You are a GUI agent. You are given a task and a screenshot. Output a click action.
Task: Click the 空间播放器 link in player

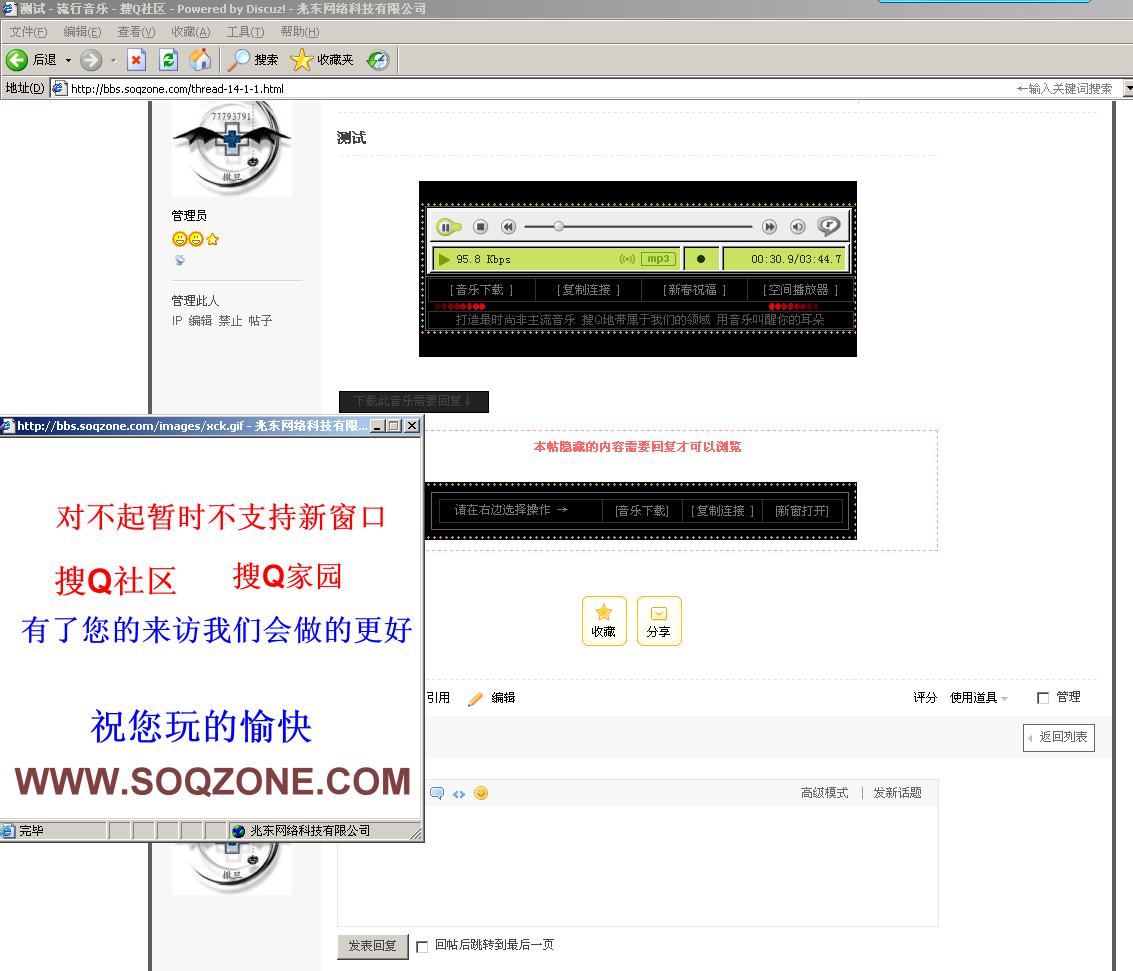[x=801, y=290]
